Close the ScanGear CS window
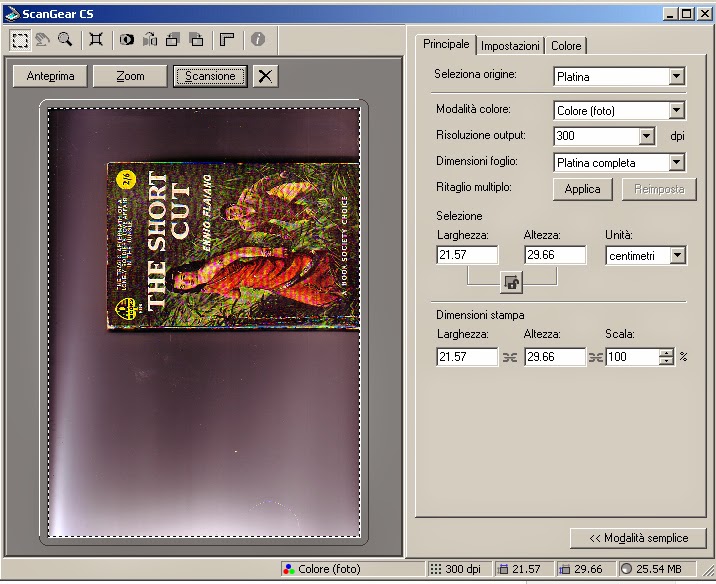716x584 pixels. pyautogui.click(x=705, y=14)
